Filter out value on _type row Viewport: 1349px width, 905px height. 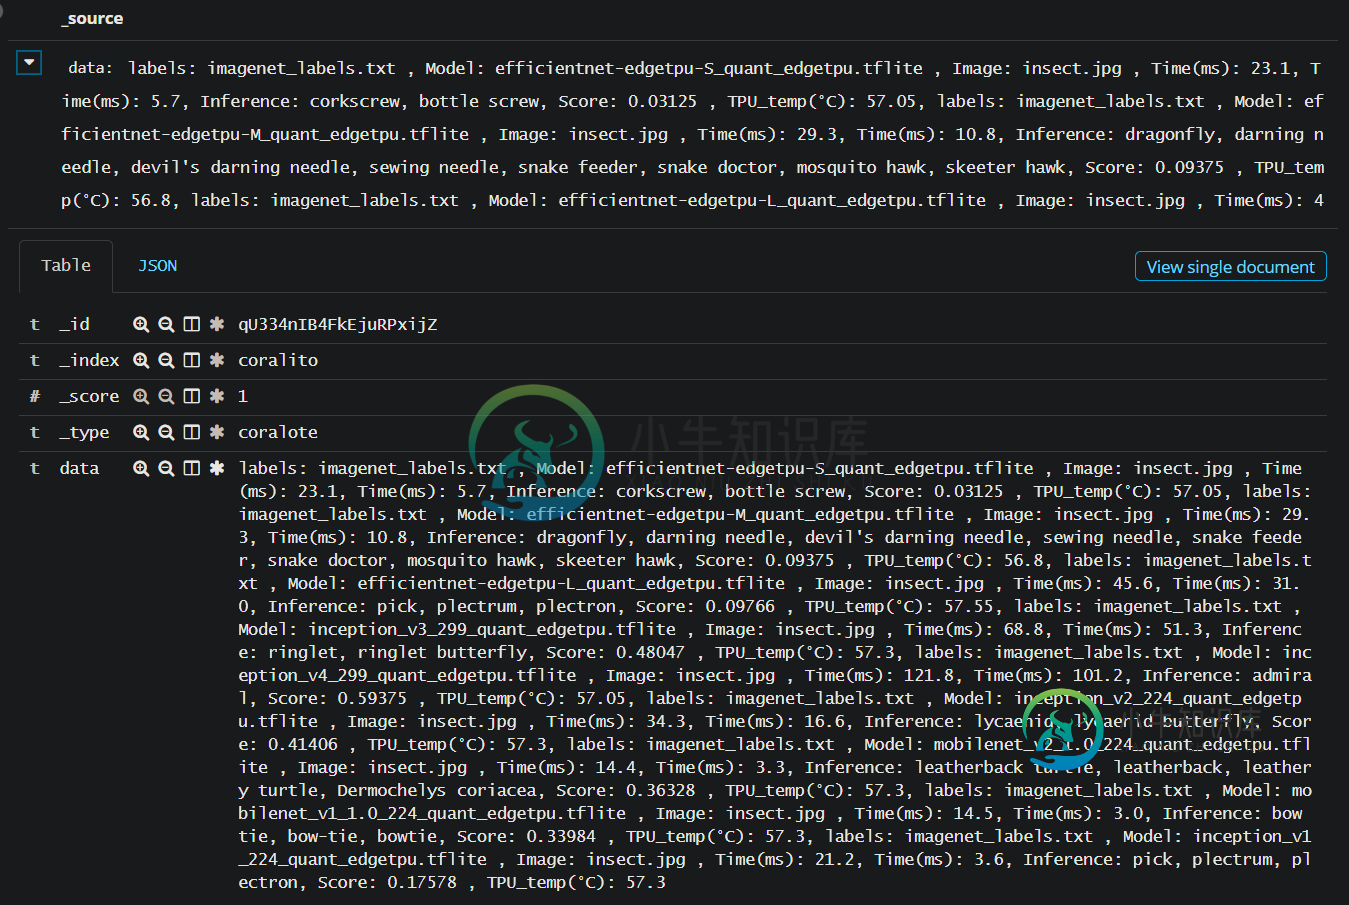pos(166,432)
